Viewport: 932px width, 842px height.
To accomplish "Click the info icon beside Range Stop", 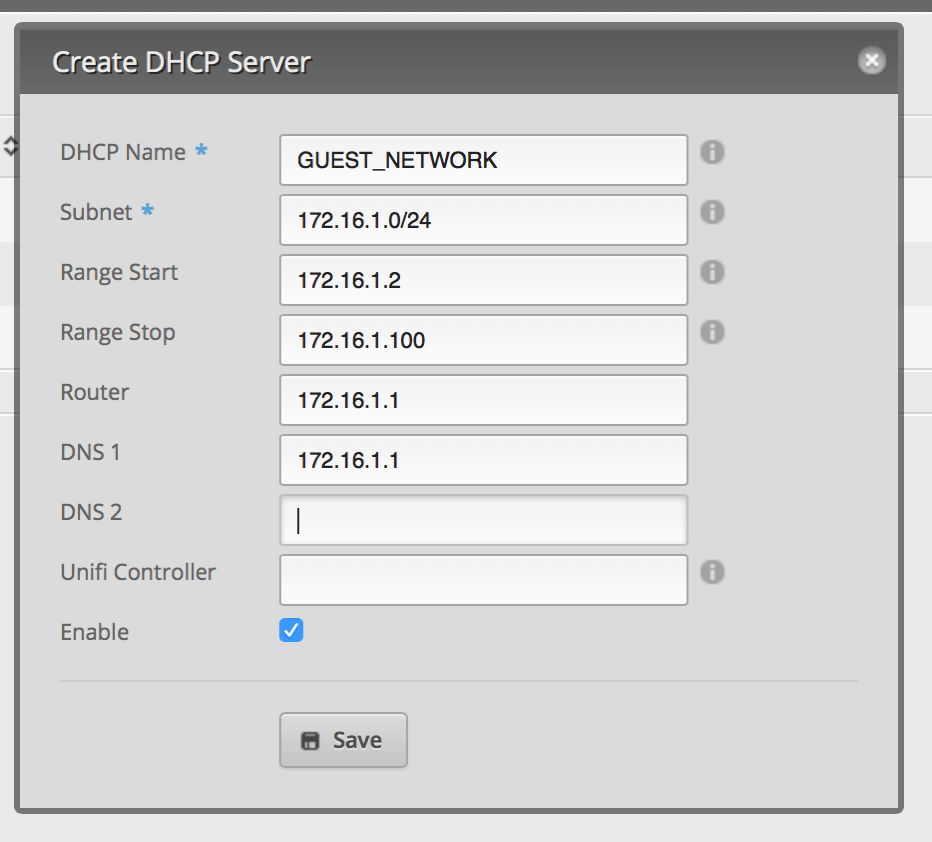I will coord(712,332).
